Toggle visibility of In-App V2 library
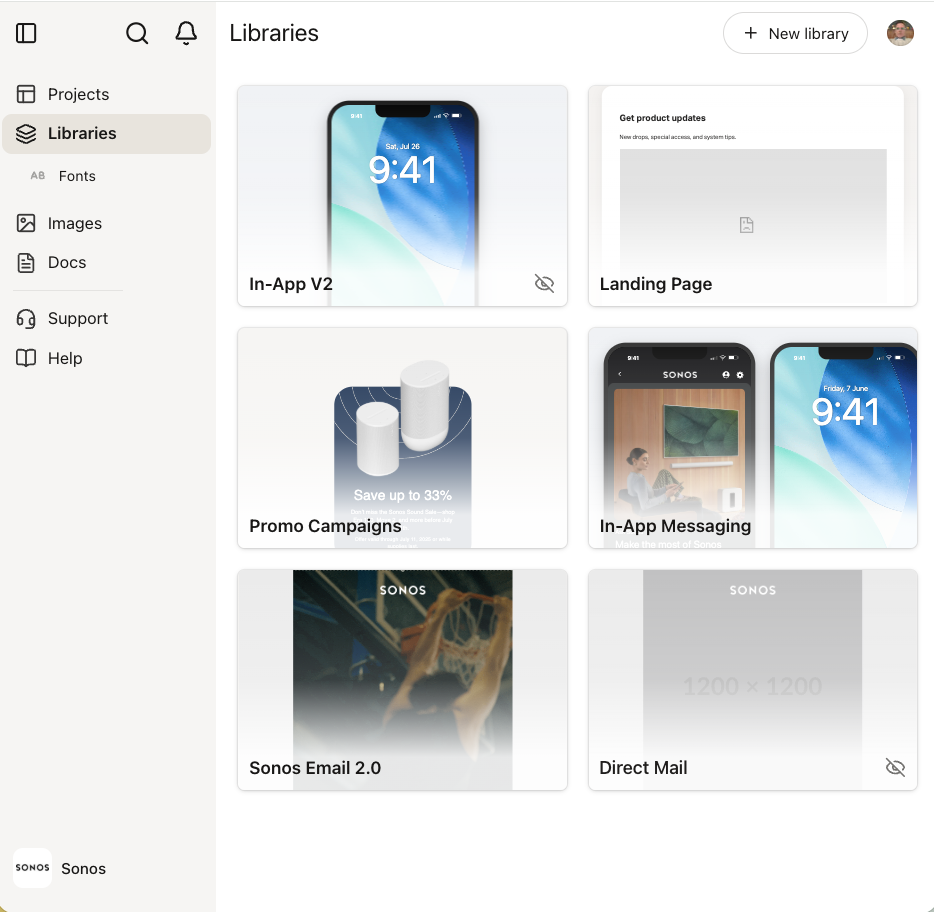Viewport: 934px width, 912px height. click(544, 284)
